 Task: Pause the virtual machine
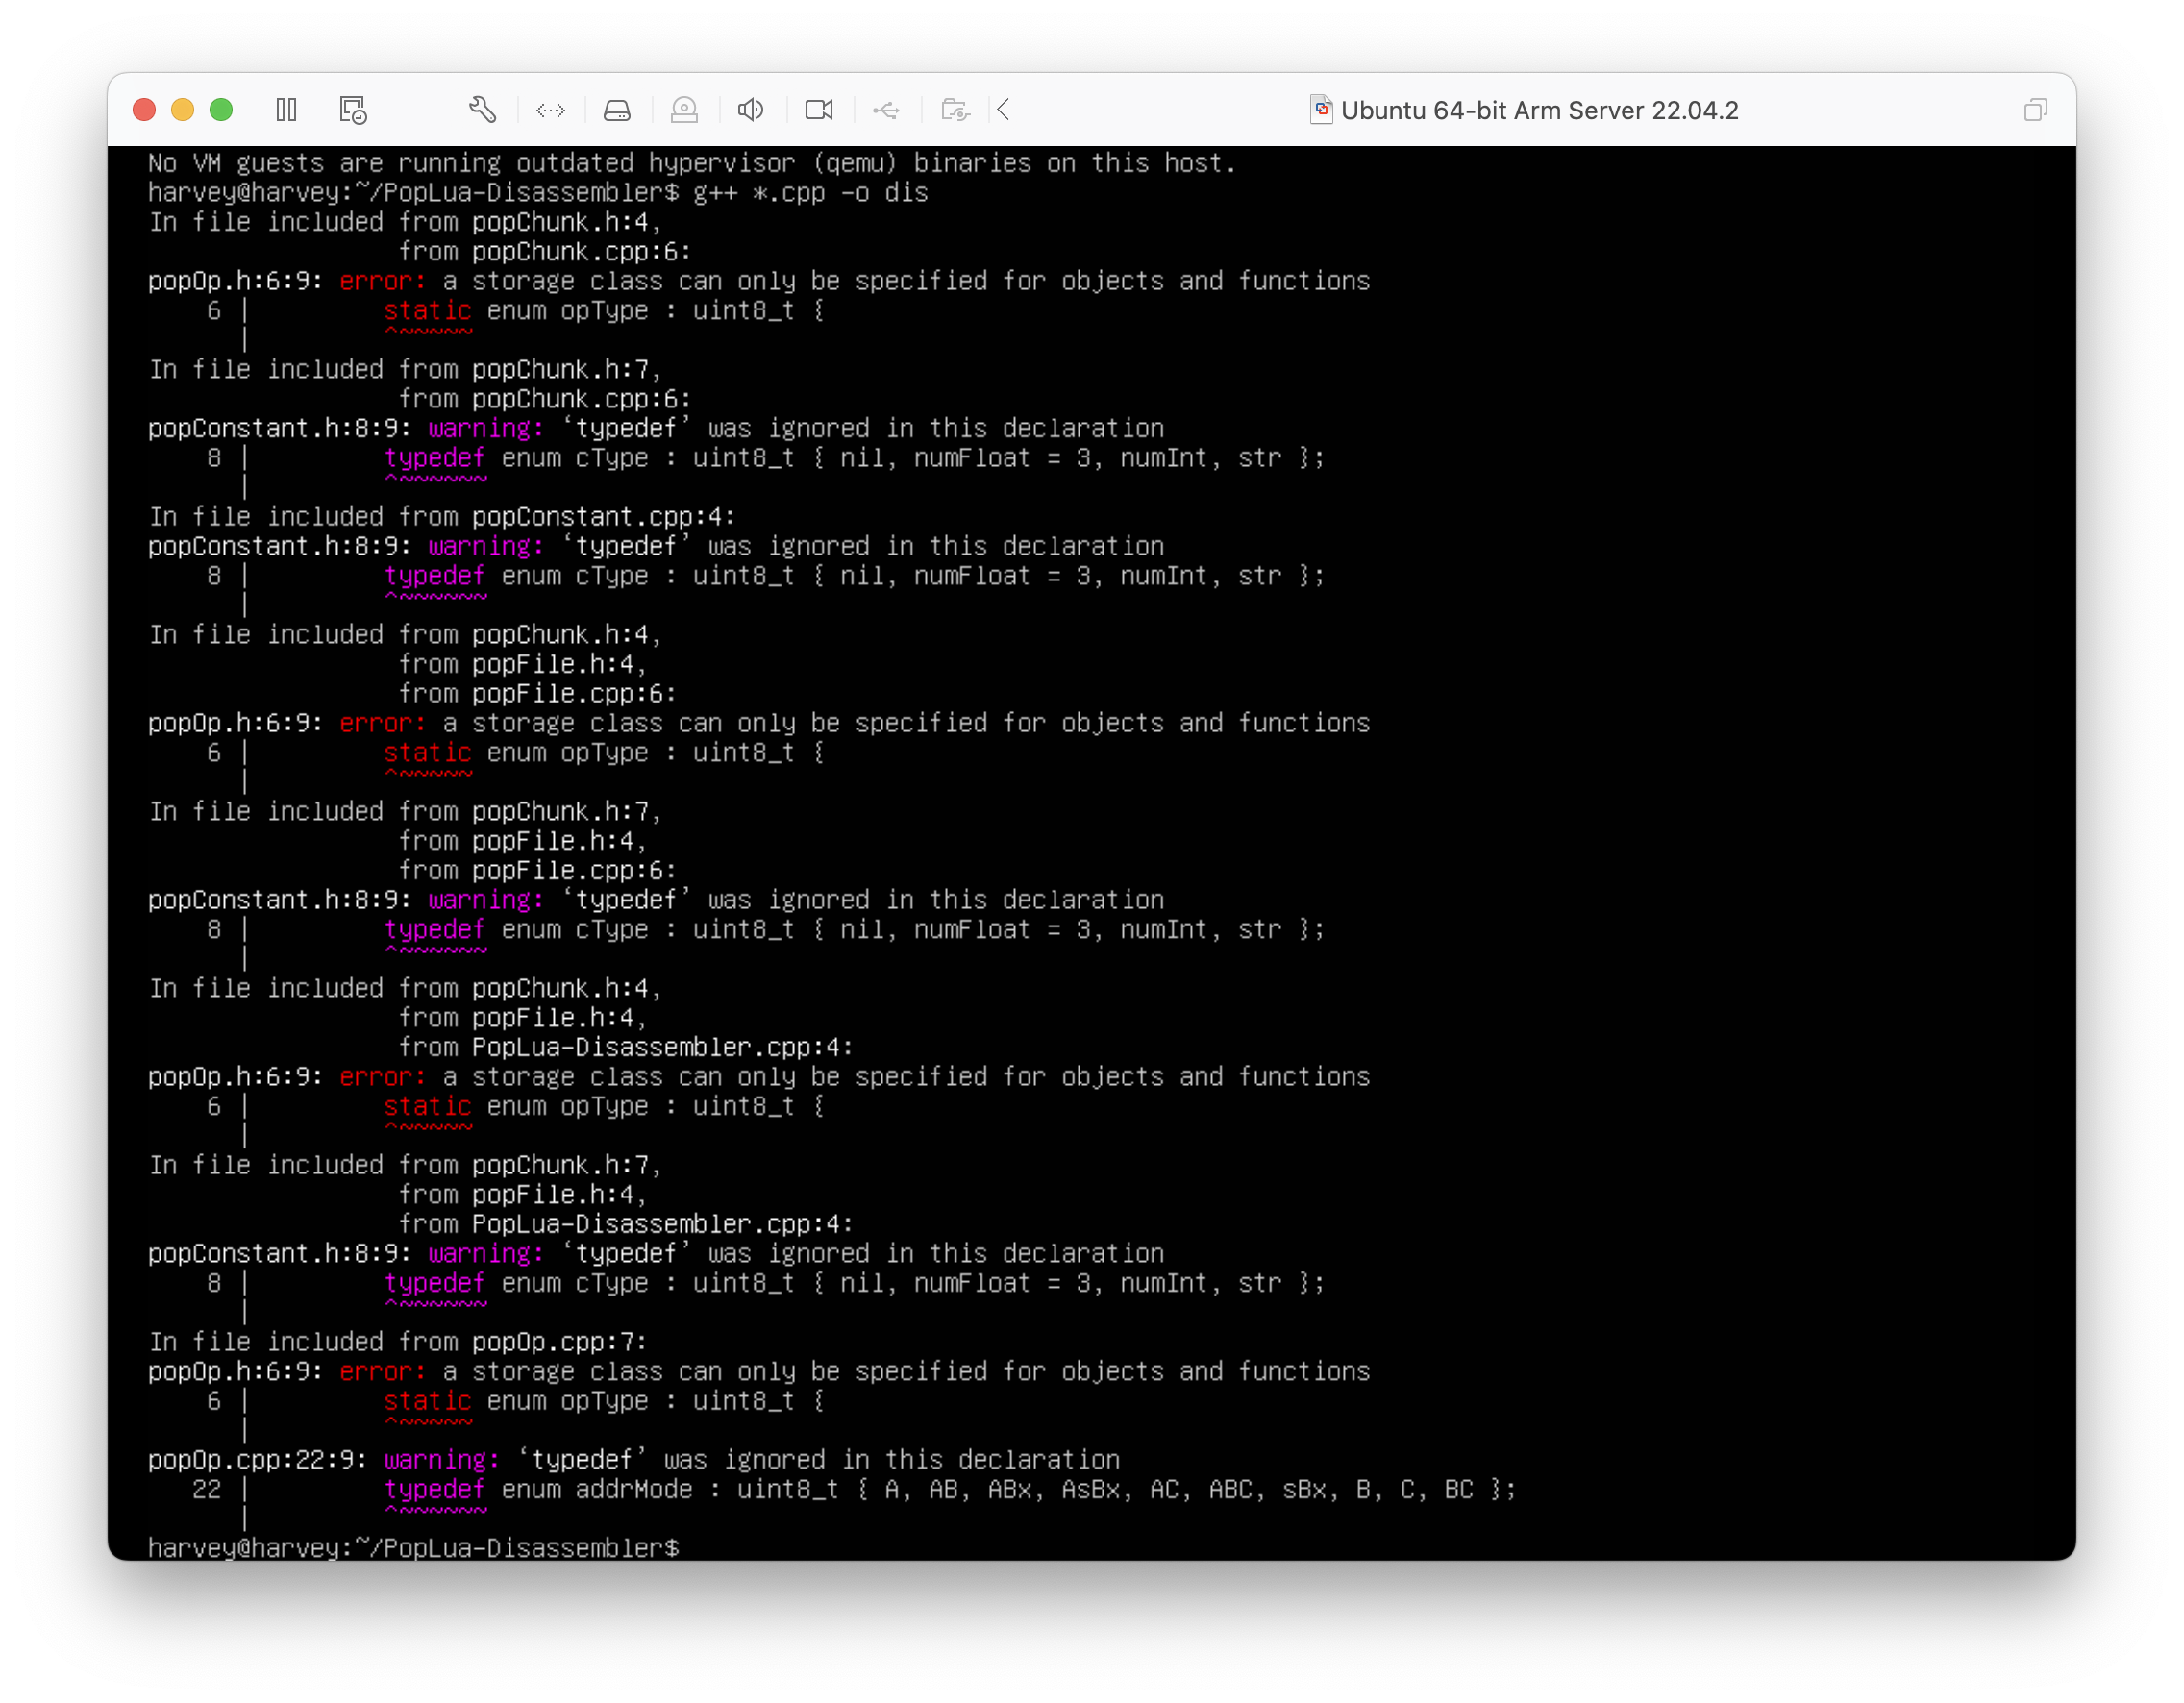point(286,110)
